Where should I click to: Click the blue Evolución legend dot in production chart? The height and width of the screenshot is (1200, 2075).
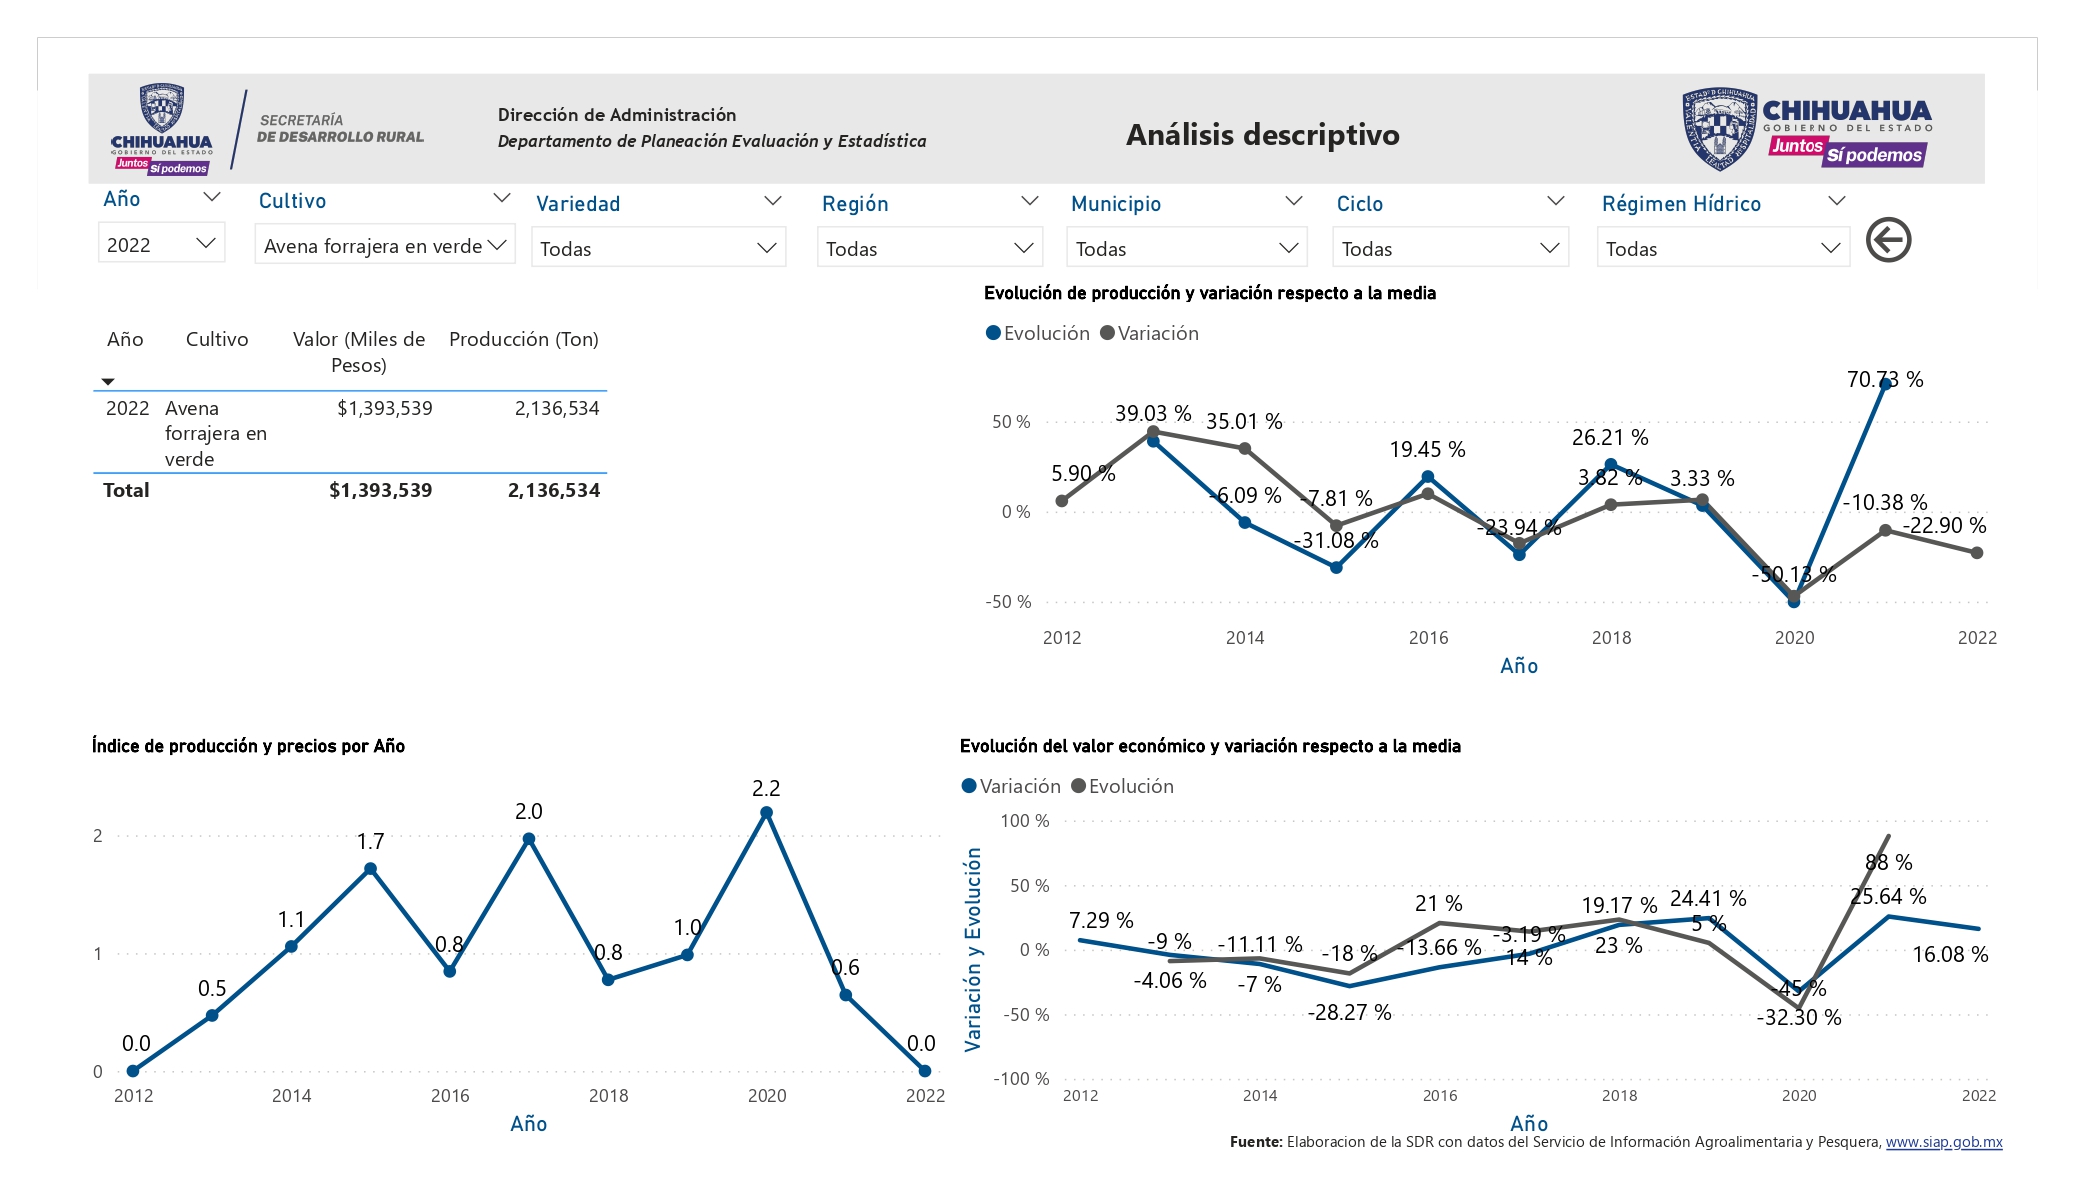[993, 333]
